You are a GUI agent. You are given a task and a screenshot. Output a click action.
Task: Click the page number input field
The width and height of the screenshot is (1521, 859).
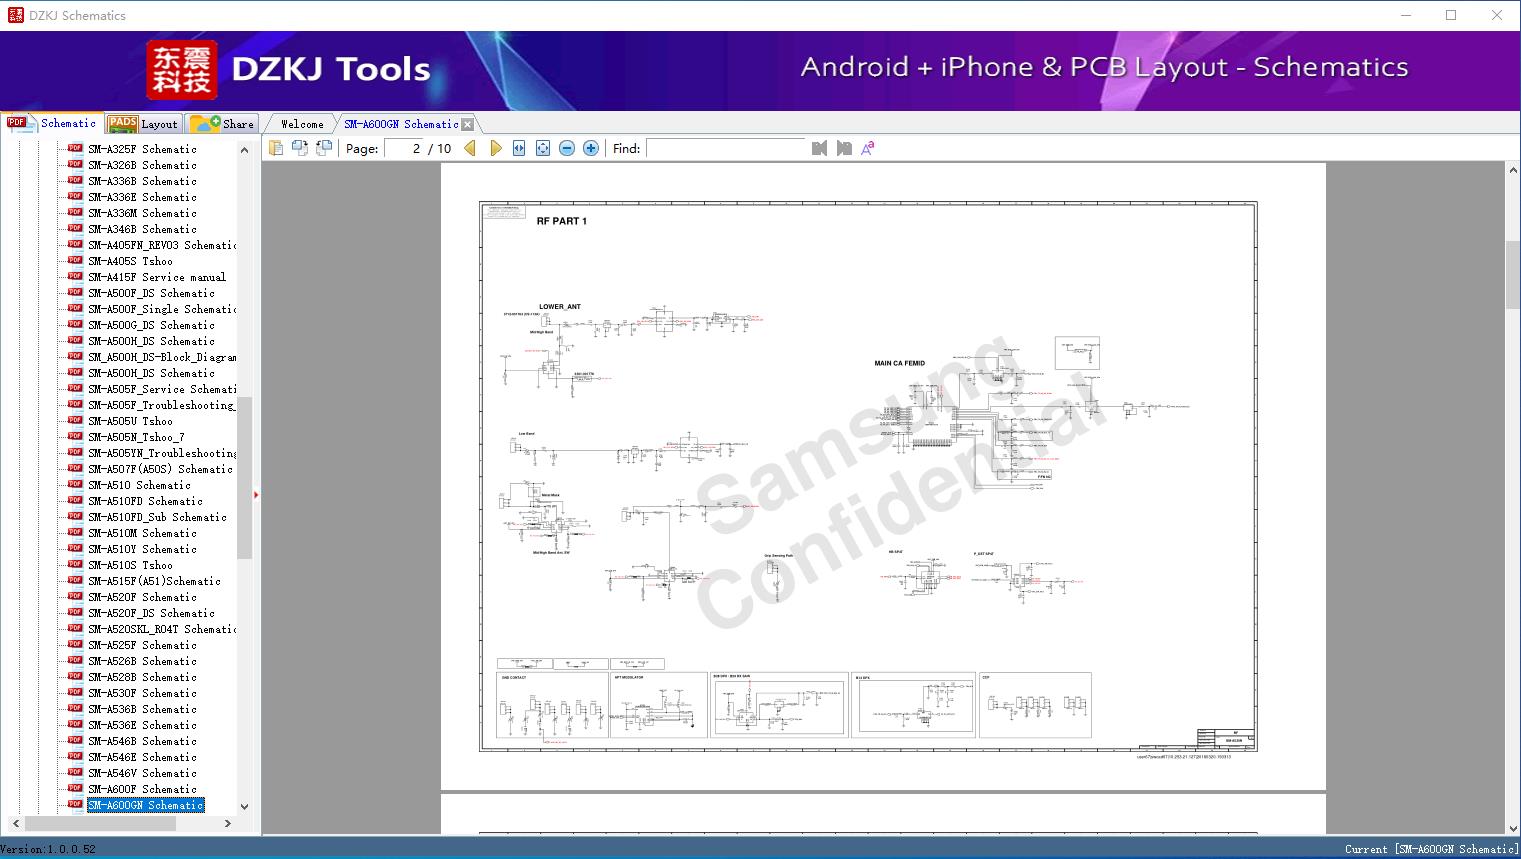403,148
